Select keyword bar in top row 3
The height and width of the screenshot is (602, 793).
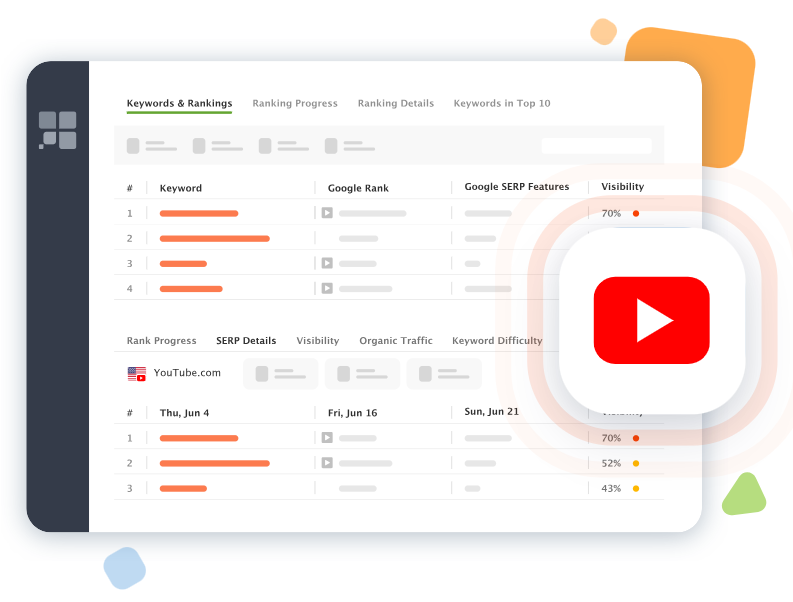click(183, 264)
